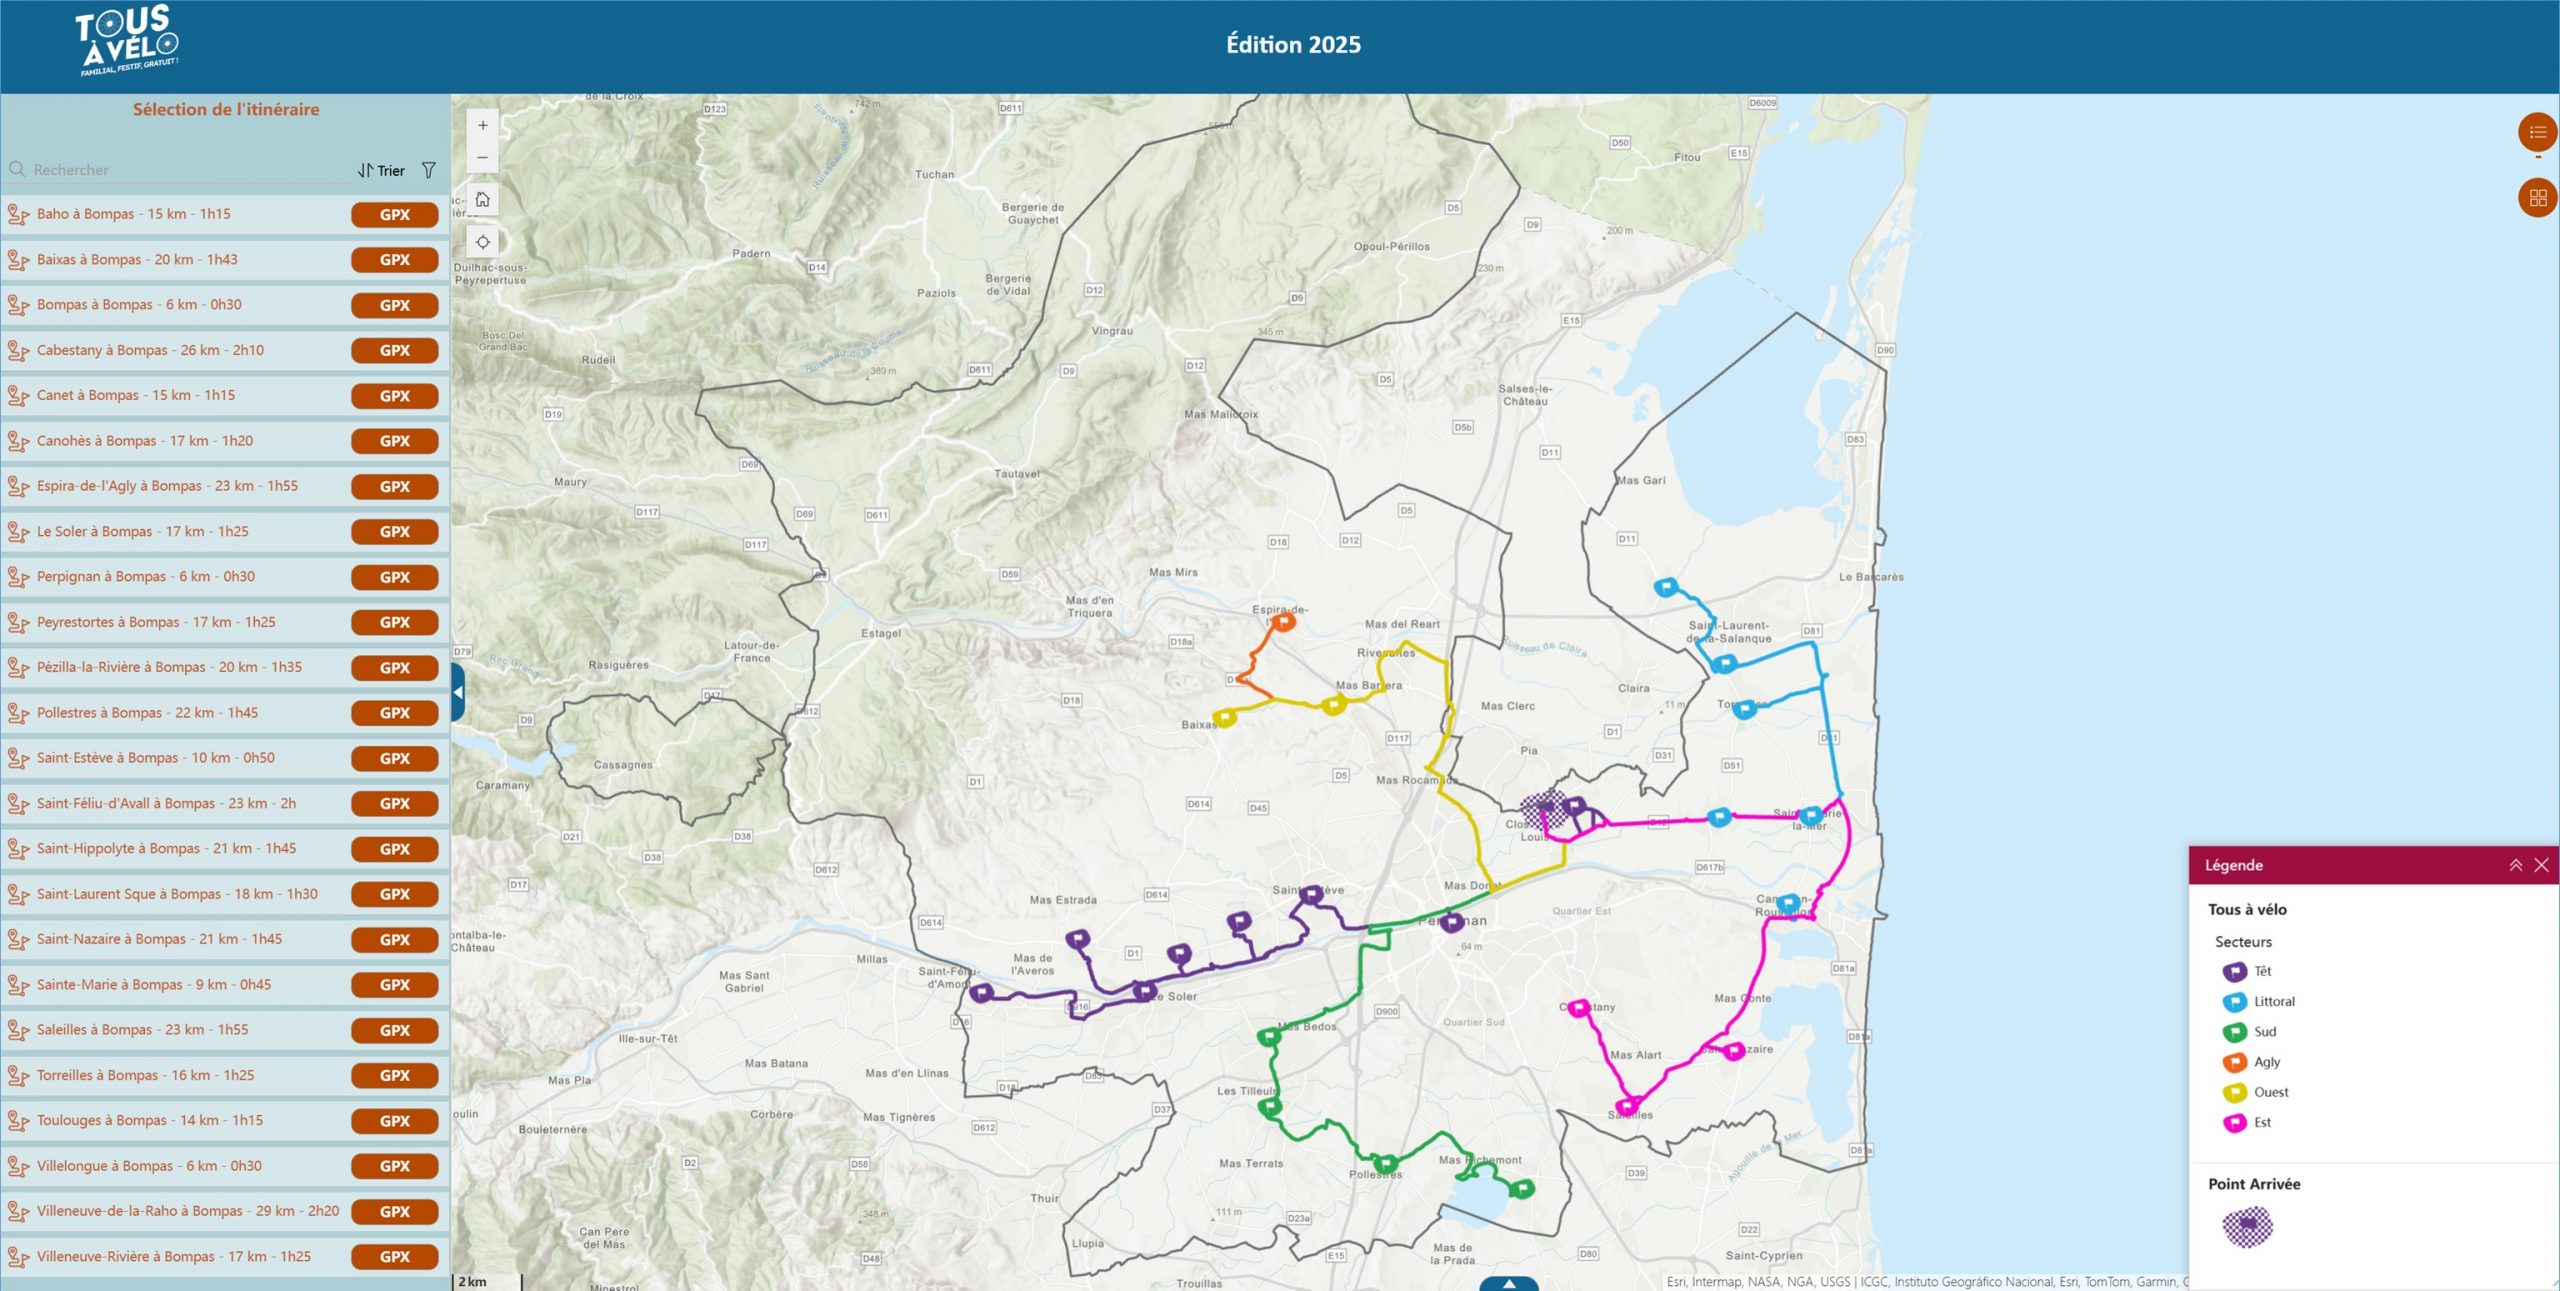Click the Tous à Vélo logo

[x=127, y=42]
